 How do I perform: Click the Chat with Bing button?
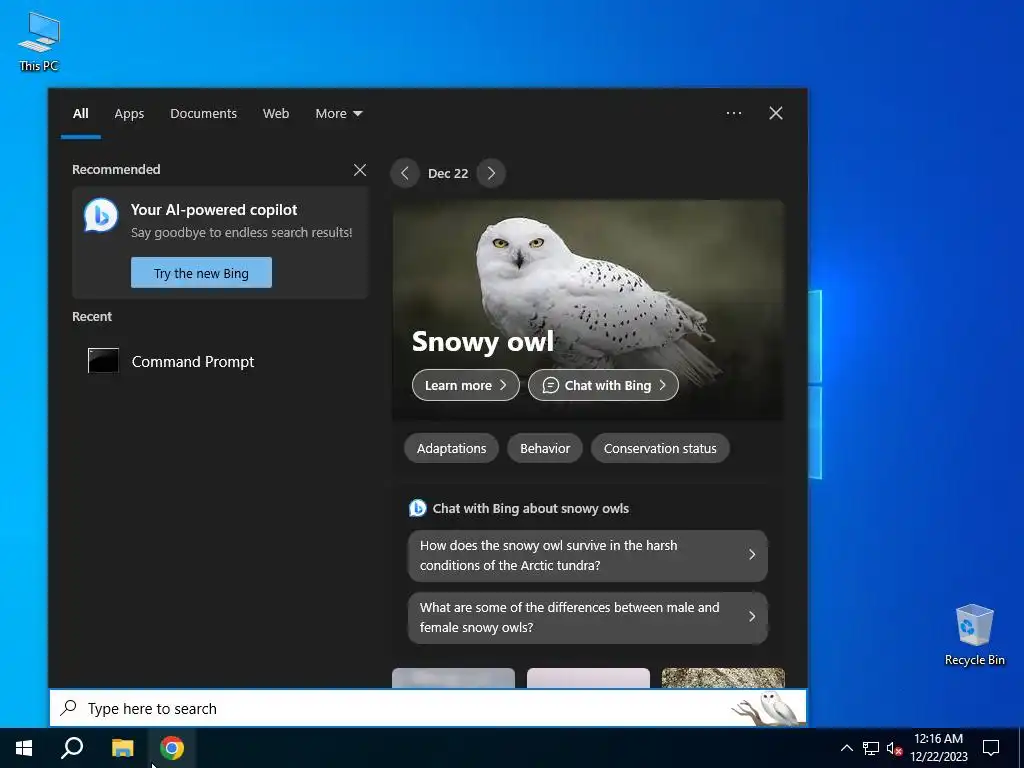pos(603,385)
